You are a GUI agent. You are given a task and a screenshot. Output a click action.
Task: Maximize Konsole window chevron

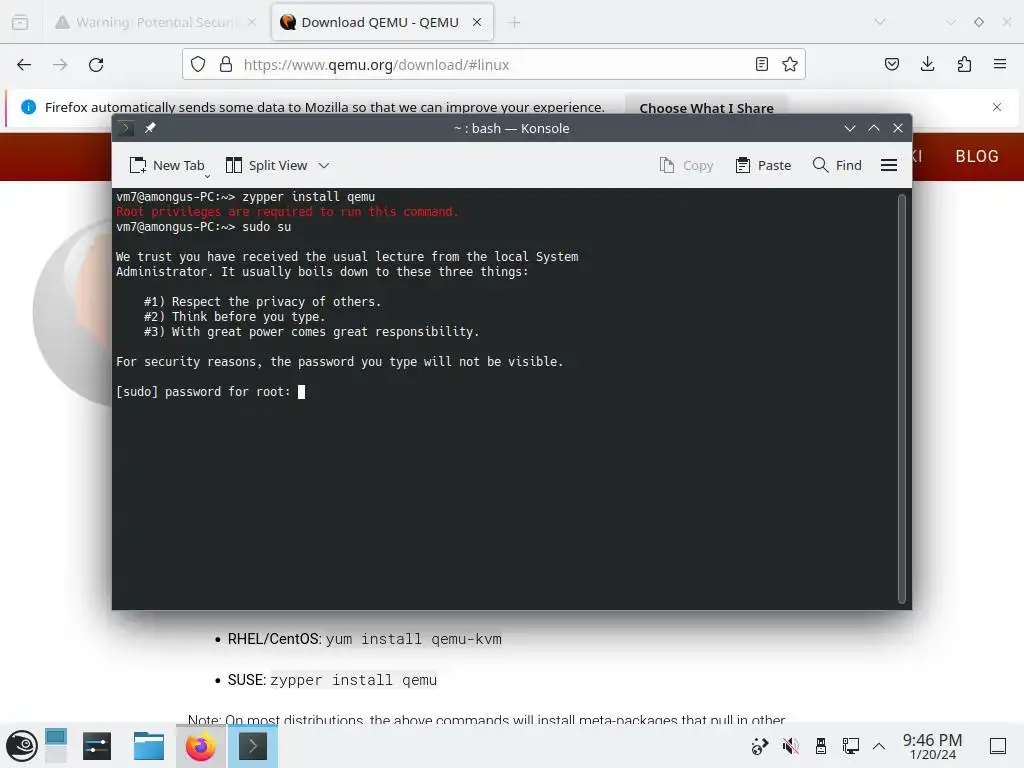point(874,128)
